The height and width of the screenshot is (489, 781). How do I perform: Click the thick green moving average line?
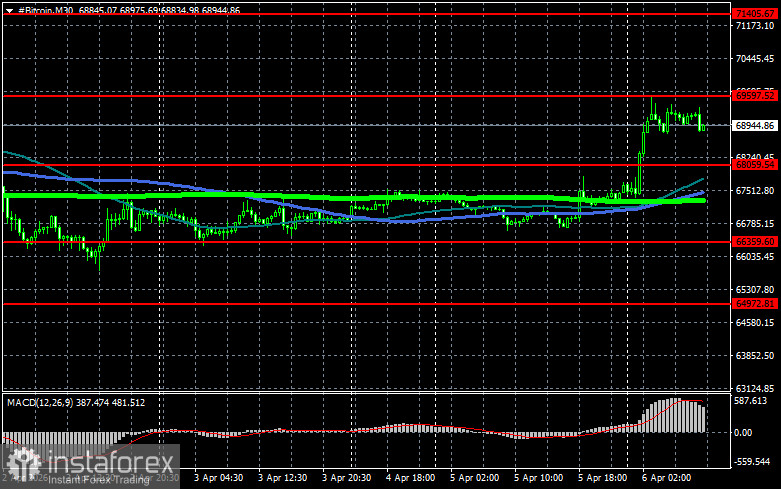click(300, 197)
